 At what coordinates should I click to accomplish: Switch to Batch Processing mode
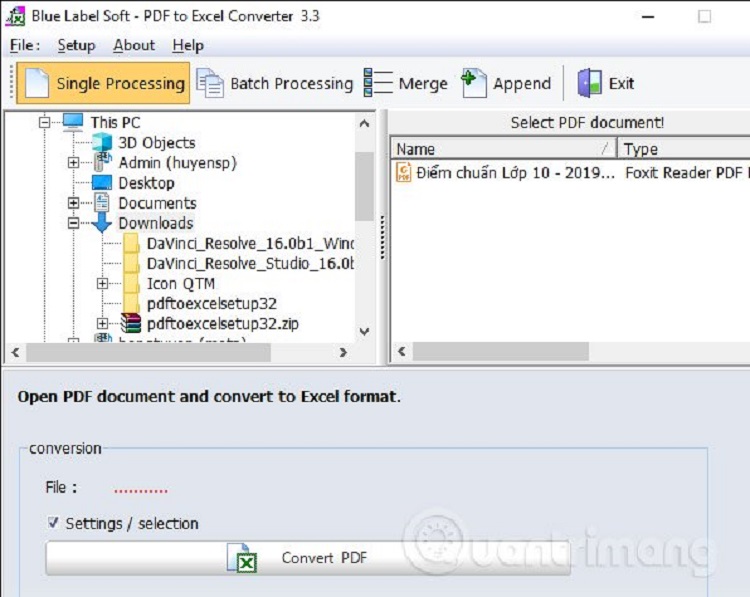tap(275, 83)
